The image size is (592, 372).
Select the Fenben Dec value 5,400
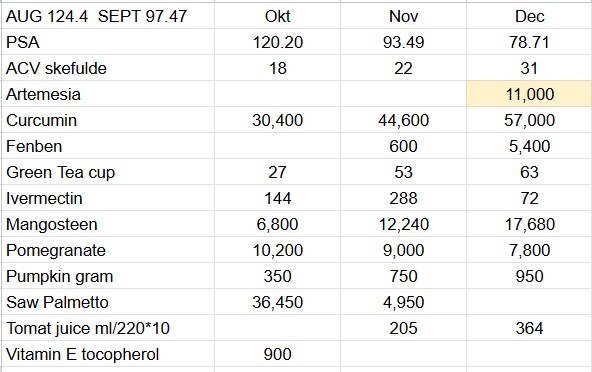pyautogui.click(x=529, y=146)
